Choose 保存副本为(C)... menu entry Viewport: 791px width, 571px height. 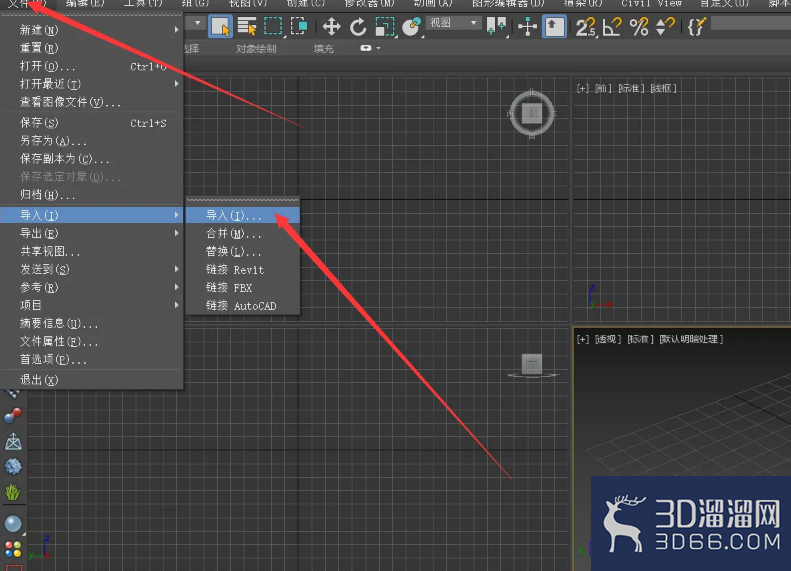click(92, 159)
